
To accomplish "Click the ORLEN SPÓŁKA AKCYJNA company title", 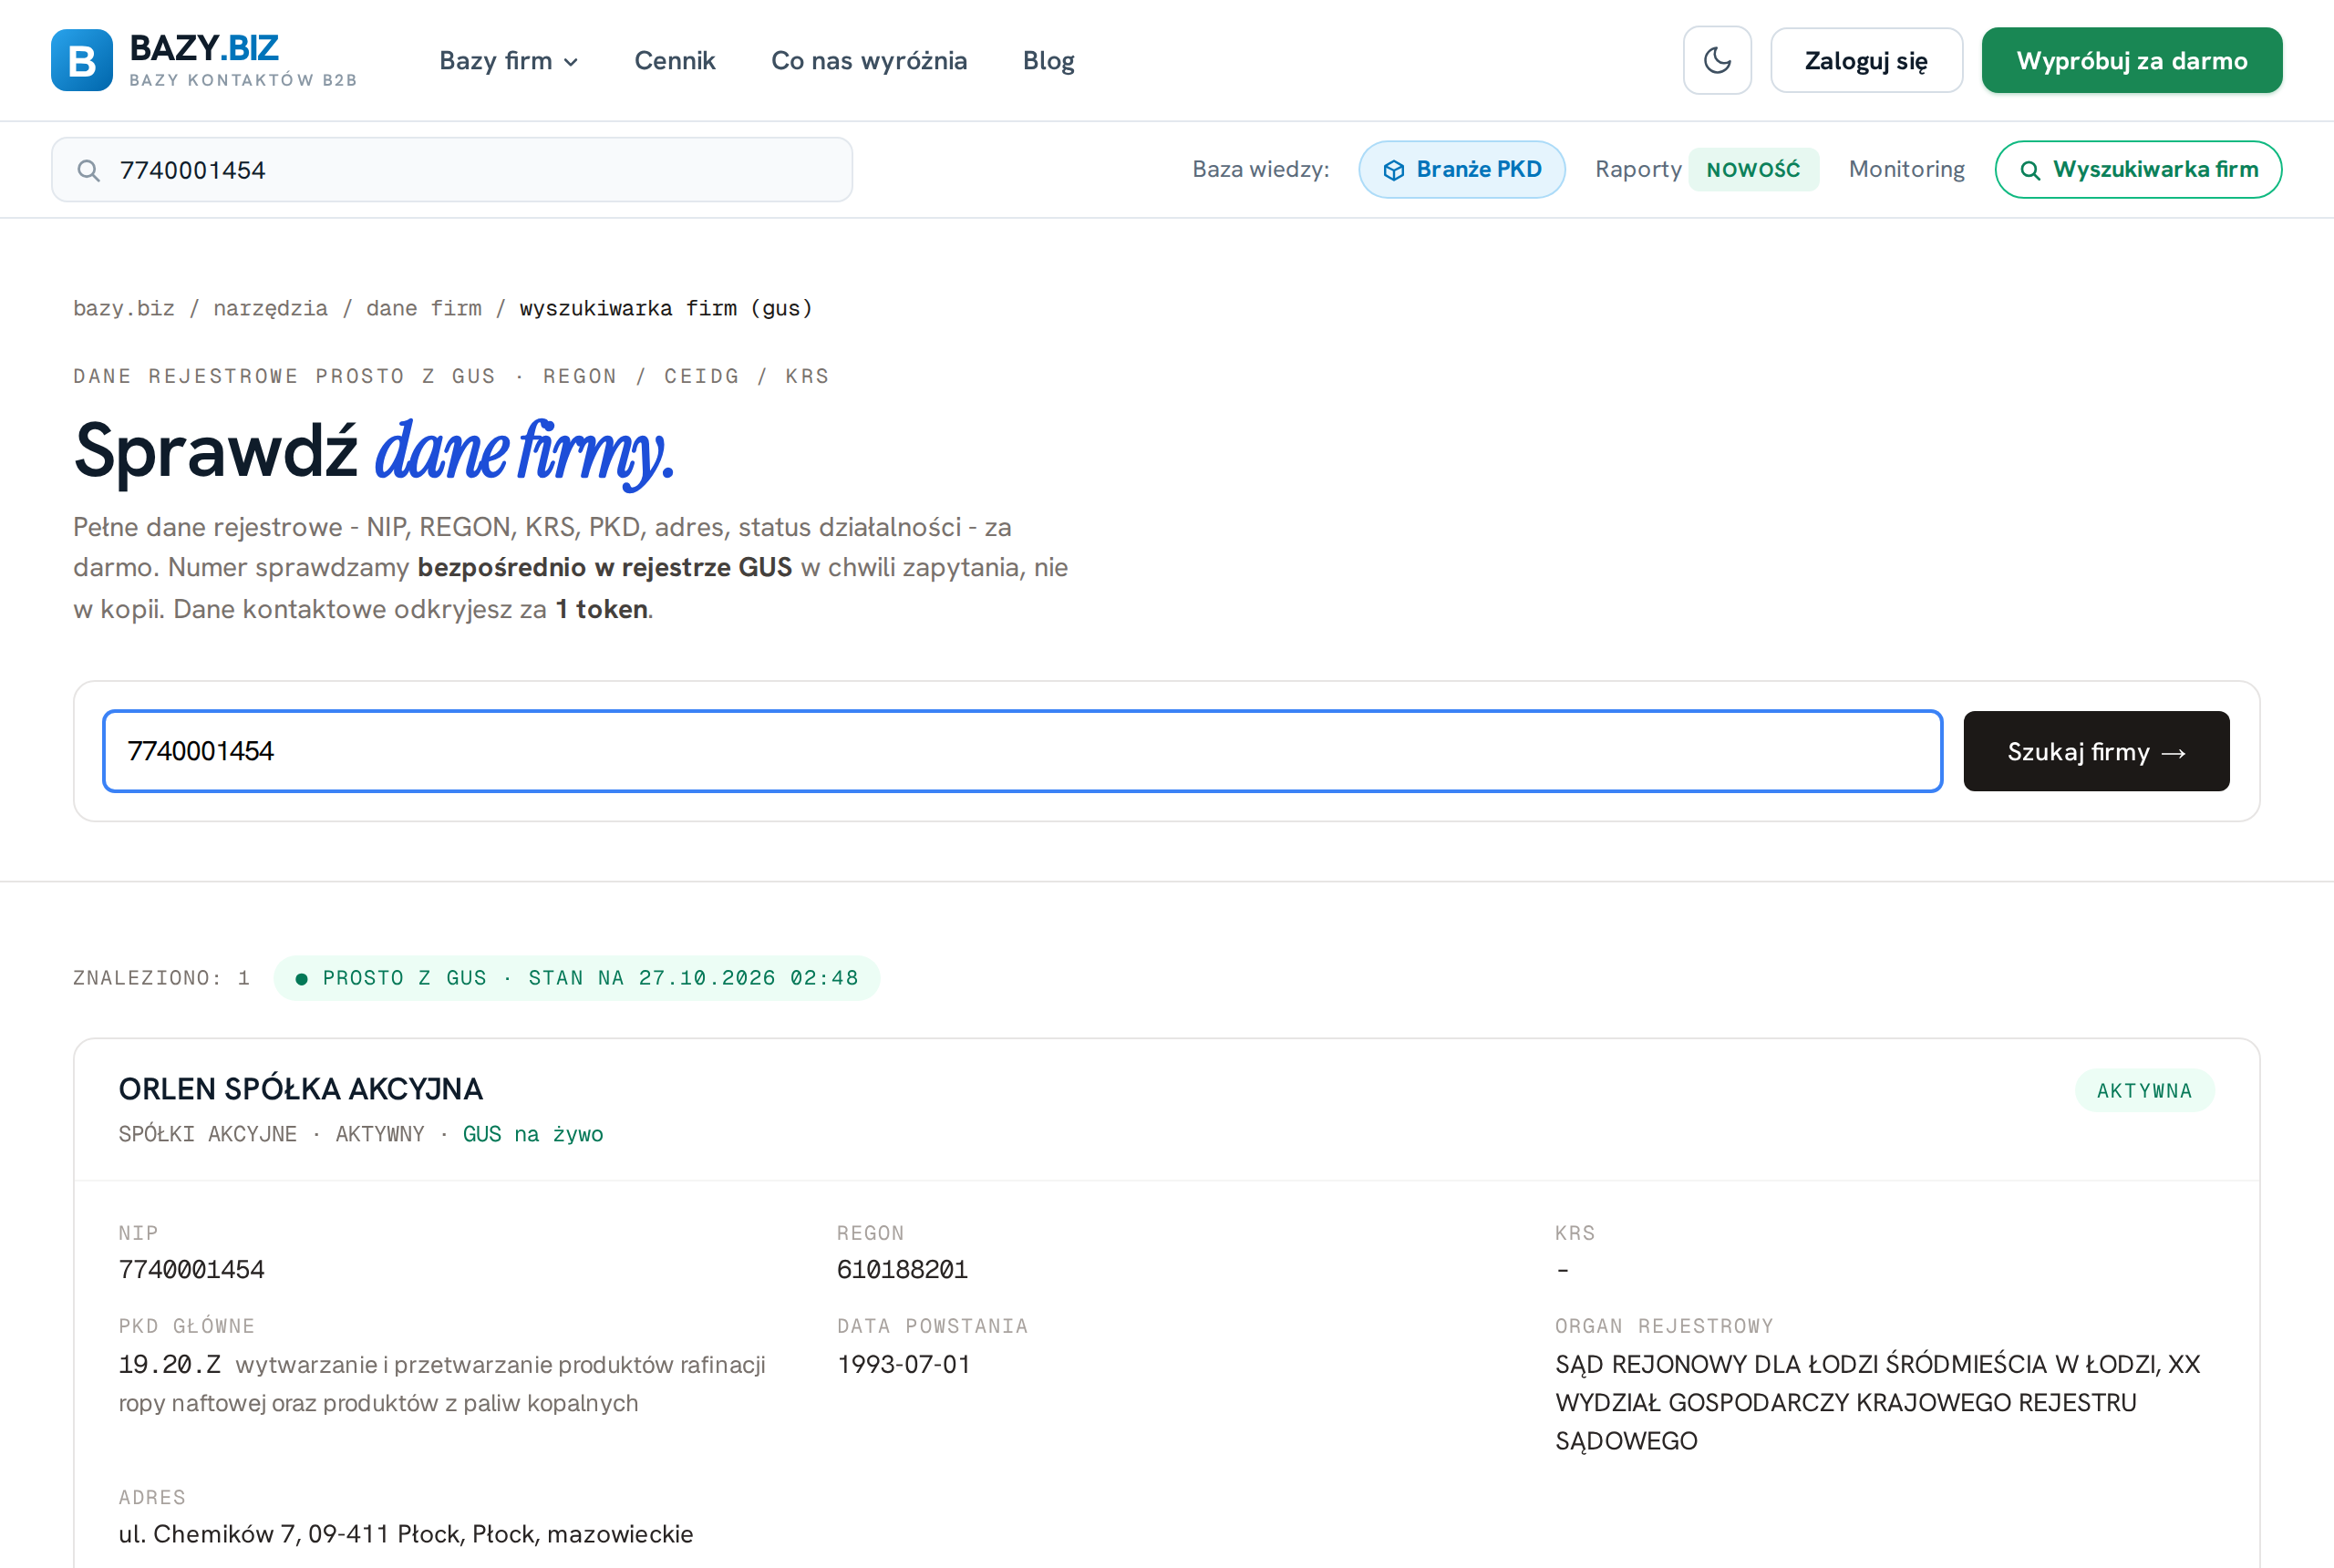I will click(301, 1088).
